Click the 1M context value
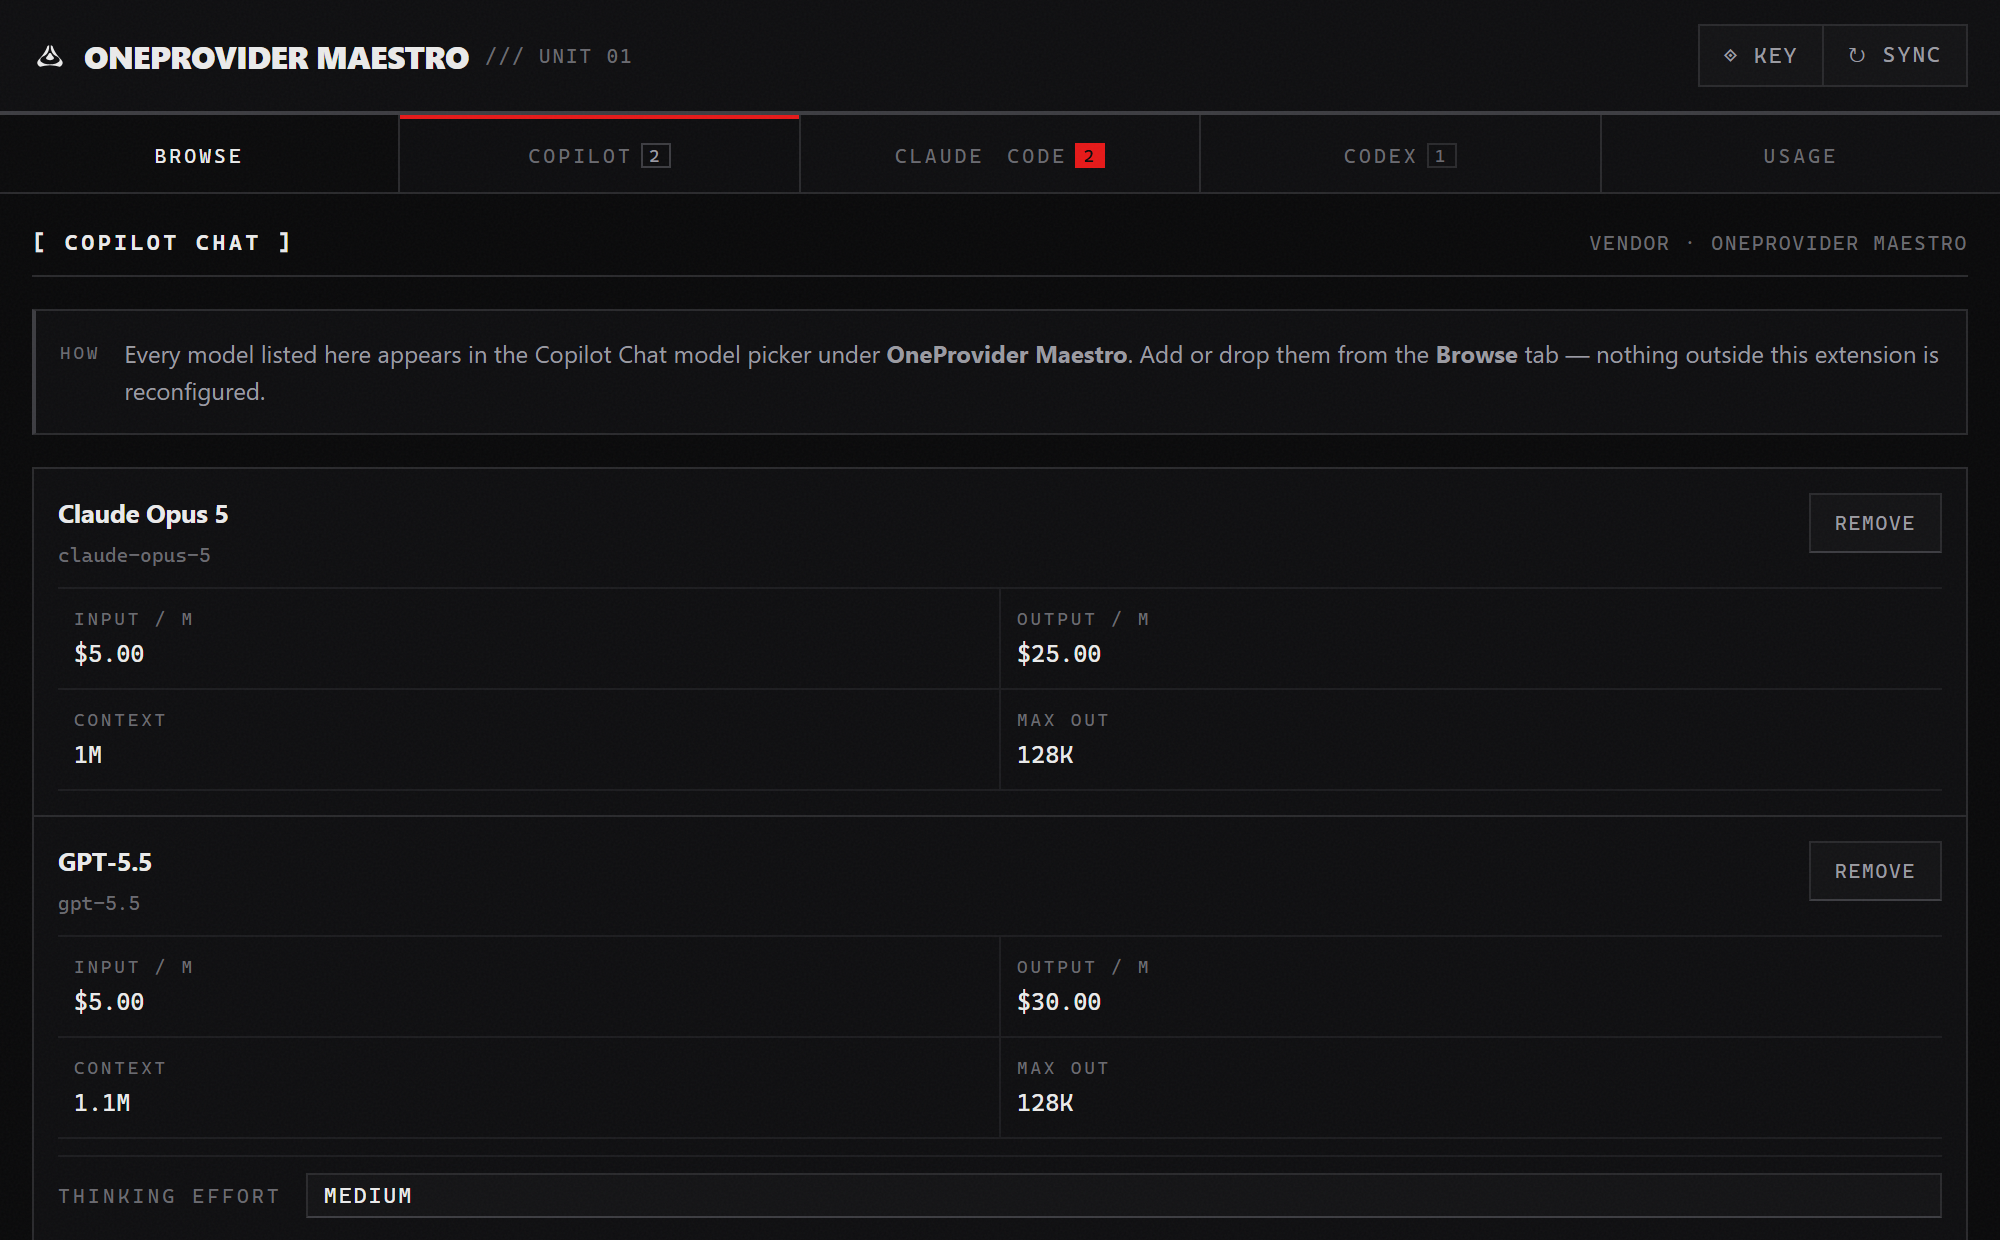Image resolution: width=2000 pixels, height=1240 pixels. click(x=88, y=755)
